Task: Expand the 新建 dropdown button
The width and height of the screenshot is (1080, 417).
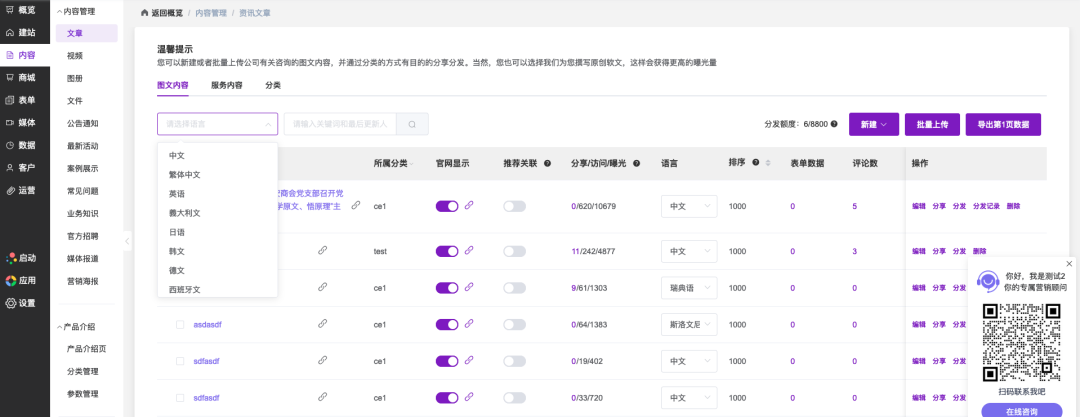Action: [x=873, y=124]
